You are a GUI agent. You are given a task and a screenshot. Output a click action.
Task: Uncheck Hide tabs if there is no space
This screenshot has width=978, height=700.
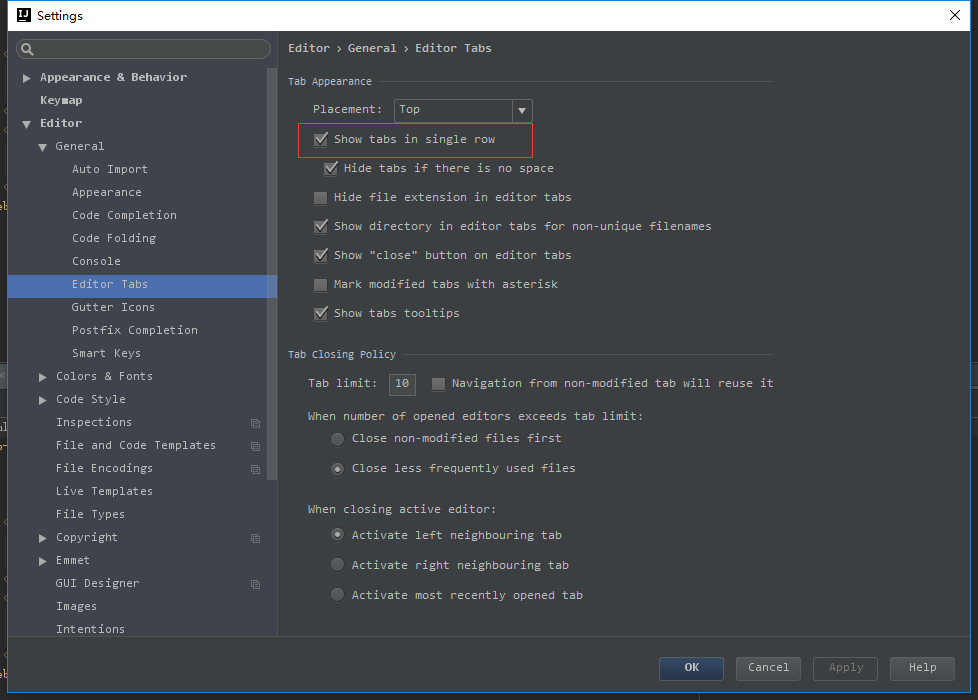(x=331, y=168)
